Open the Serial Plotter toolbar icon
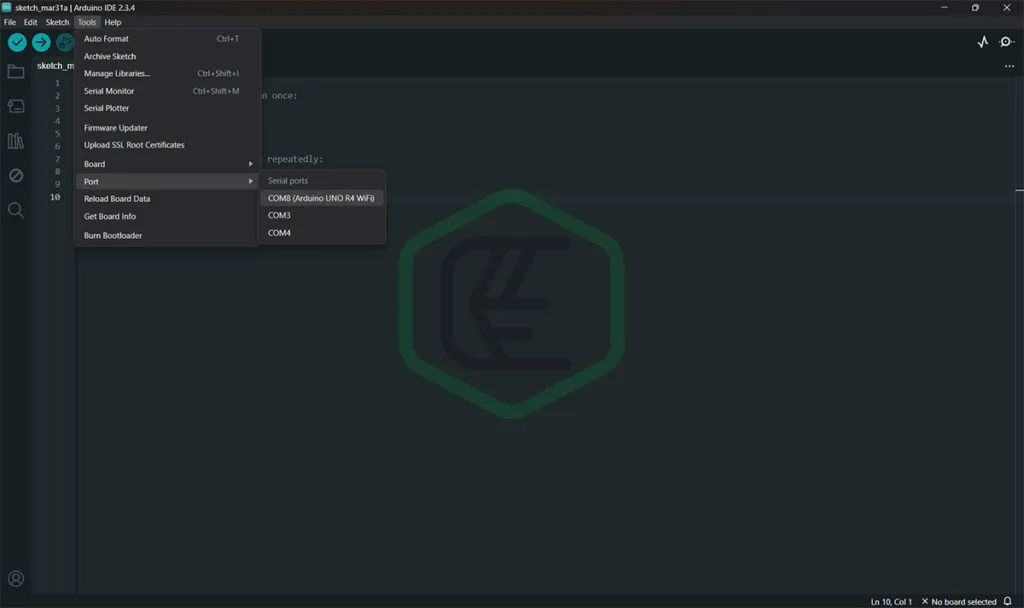The width and height of the screenshot is (1024, 608). point(983,42)
